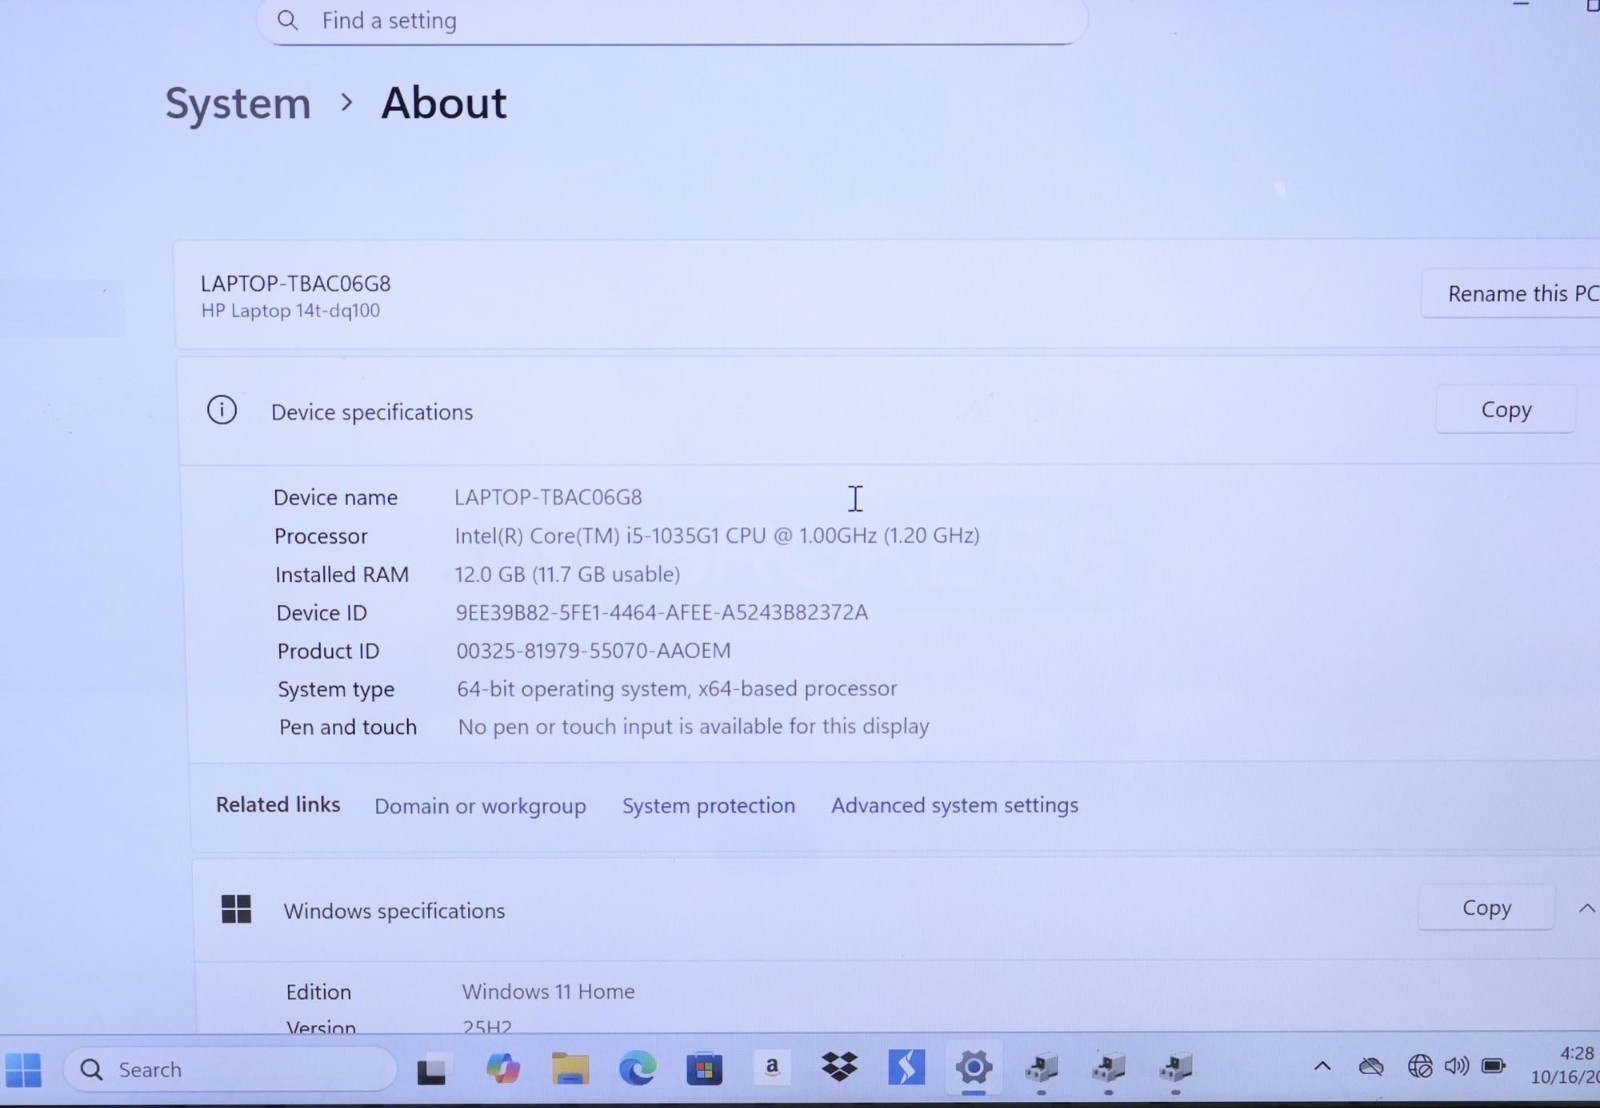Select the Installed RAM value 12.0 GB
The image size is (1600, 1108).
click(x=567, y=574)
